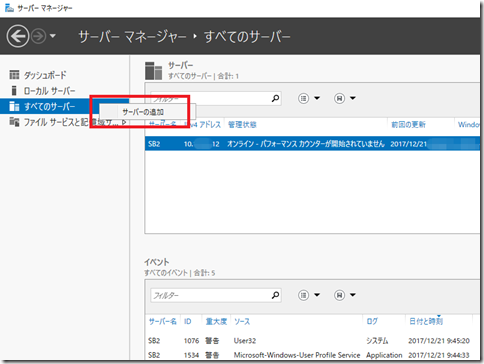Open the navigation history dropdown arrow
The image size is (484, 364).
point(53,36)
